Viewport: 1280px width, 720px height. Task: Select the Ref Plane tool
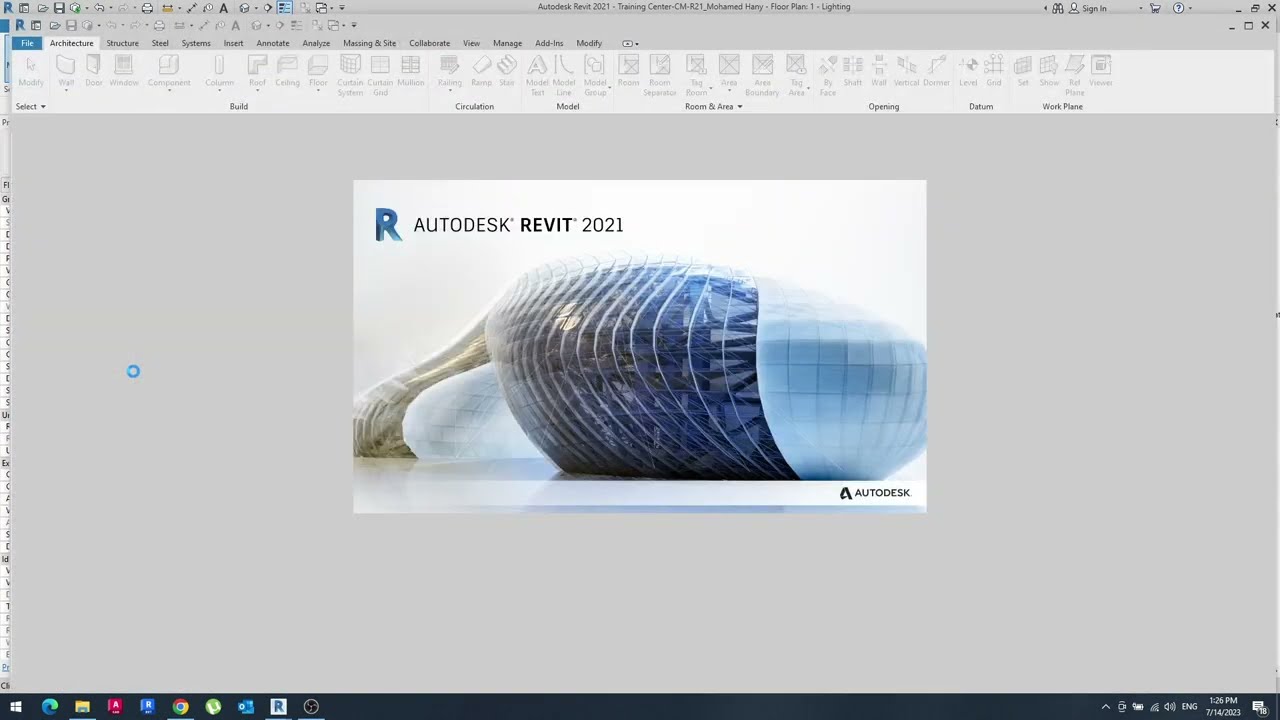1075,76
